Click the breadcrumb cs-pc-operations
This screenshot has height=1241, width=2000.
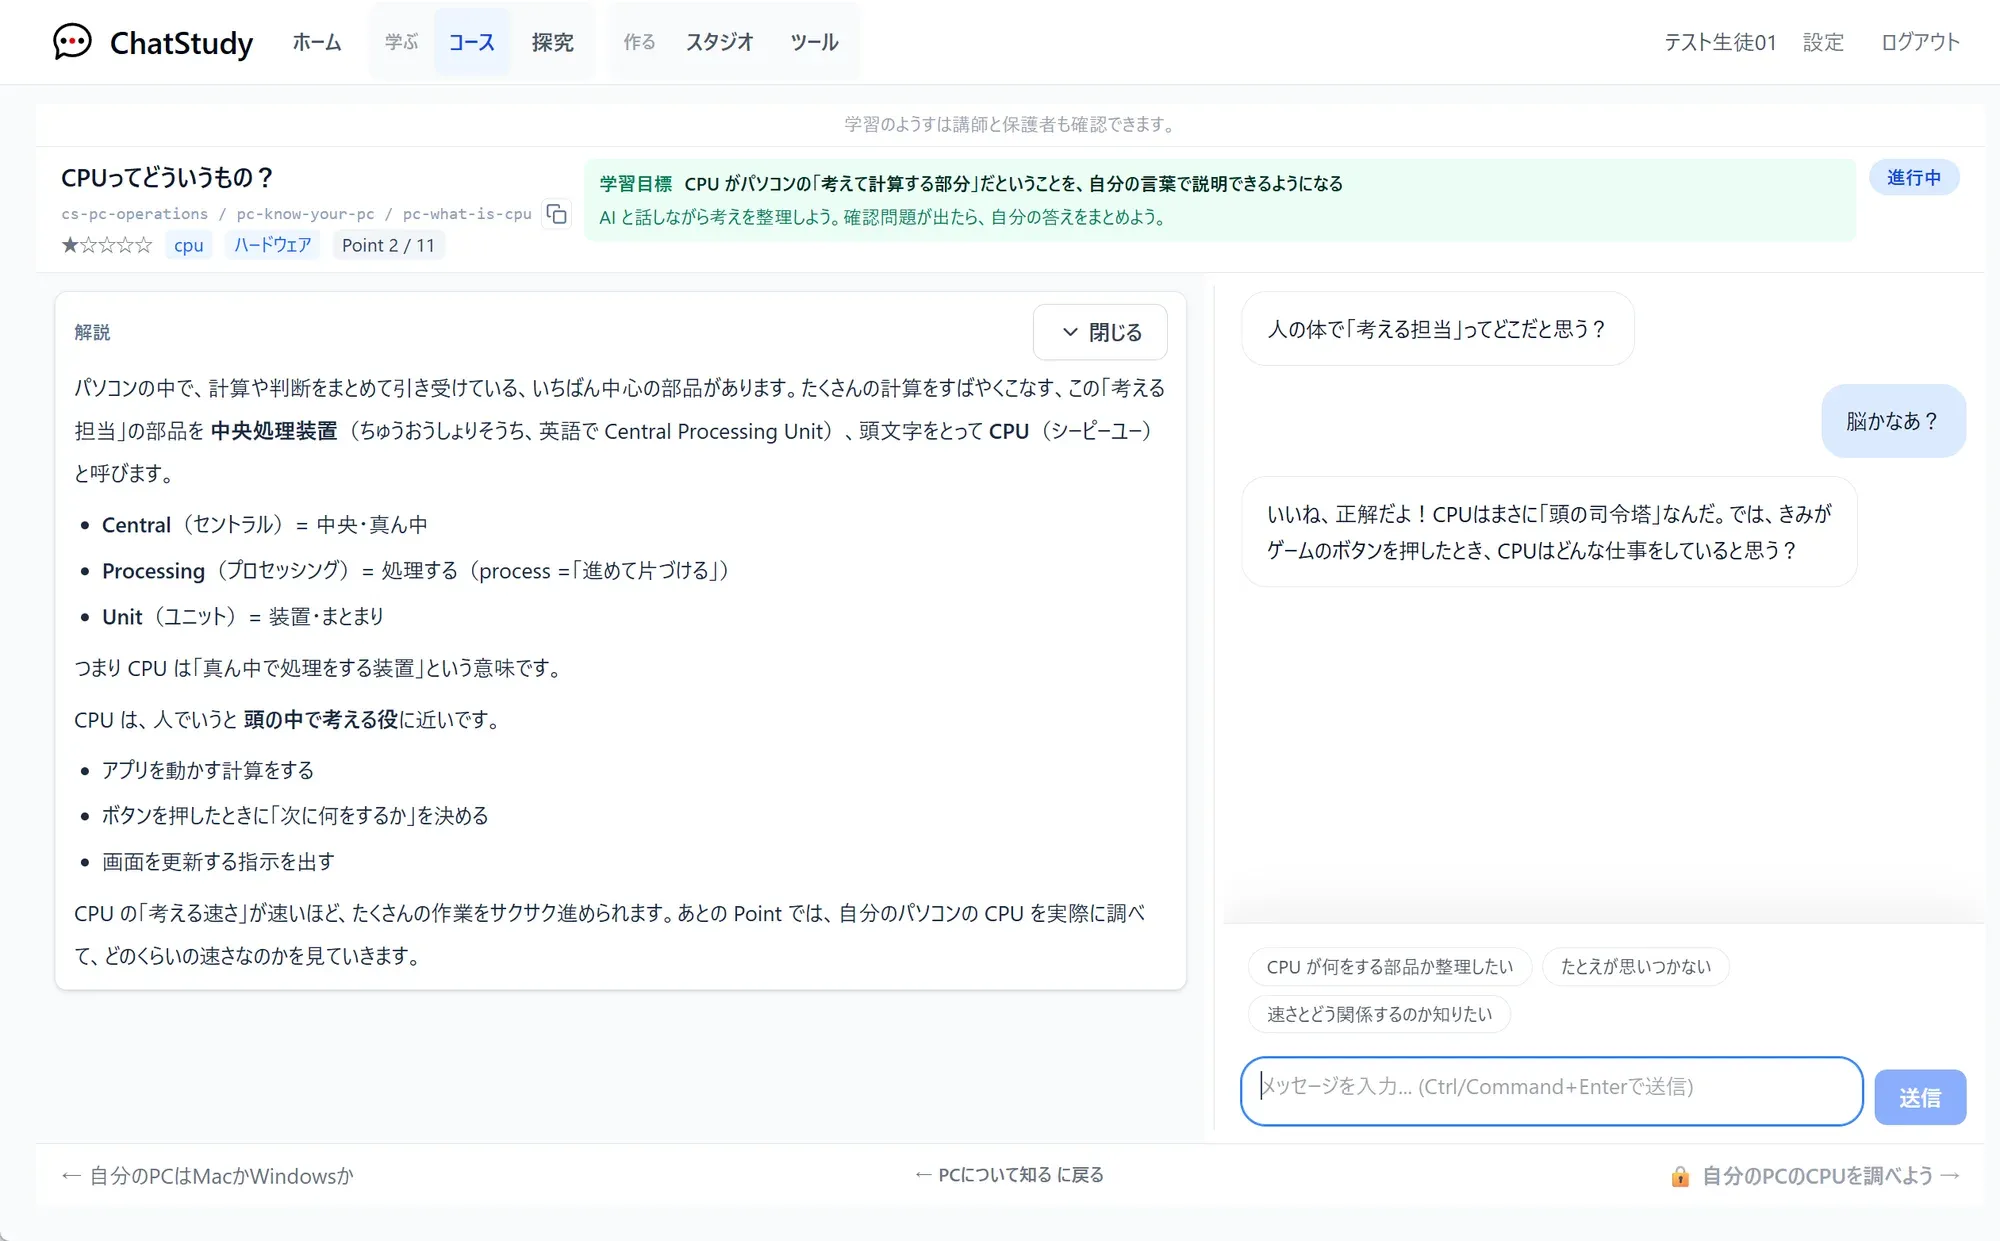(134, 214)
